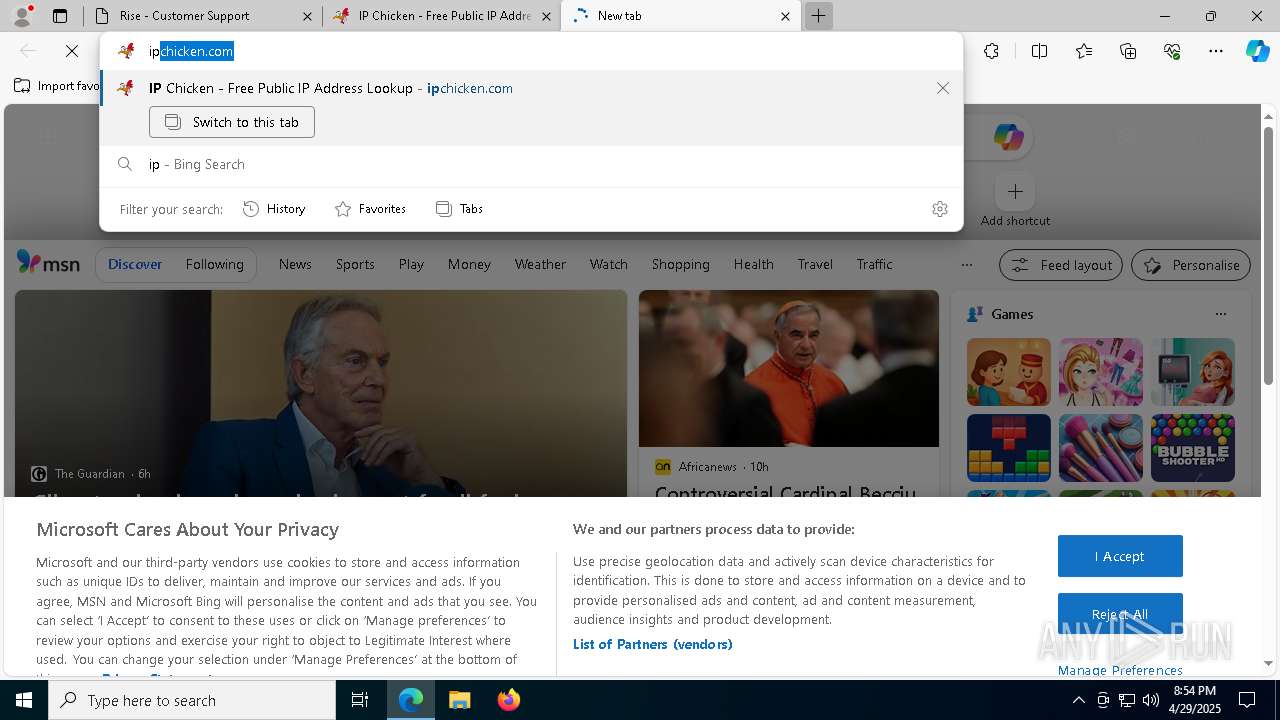Viewport: 1280px width, 720px height.
Task: Open the Shopping category
Action: pos(680,264)
